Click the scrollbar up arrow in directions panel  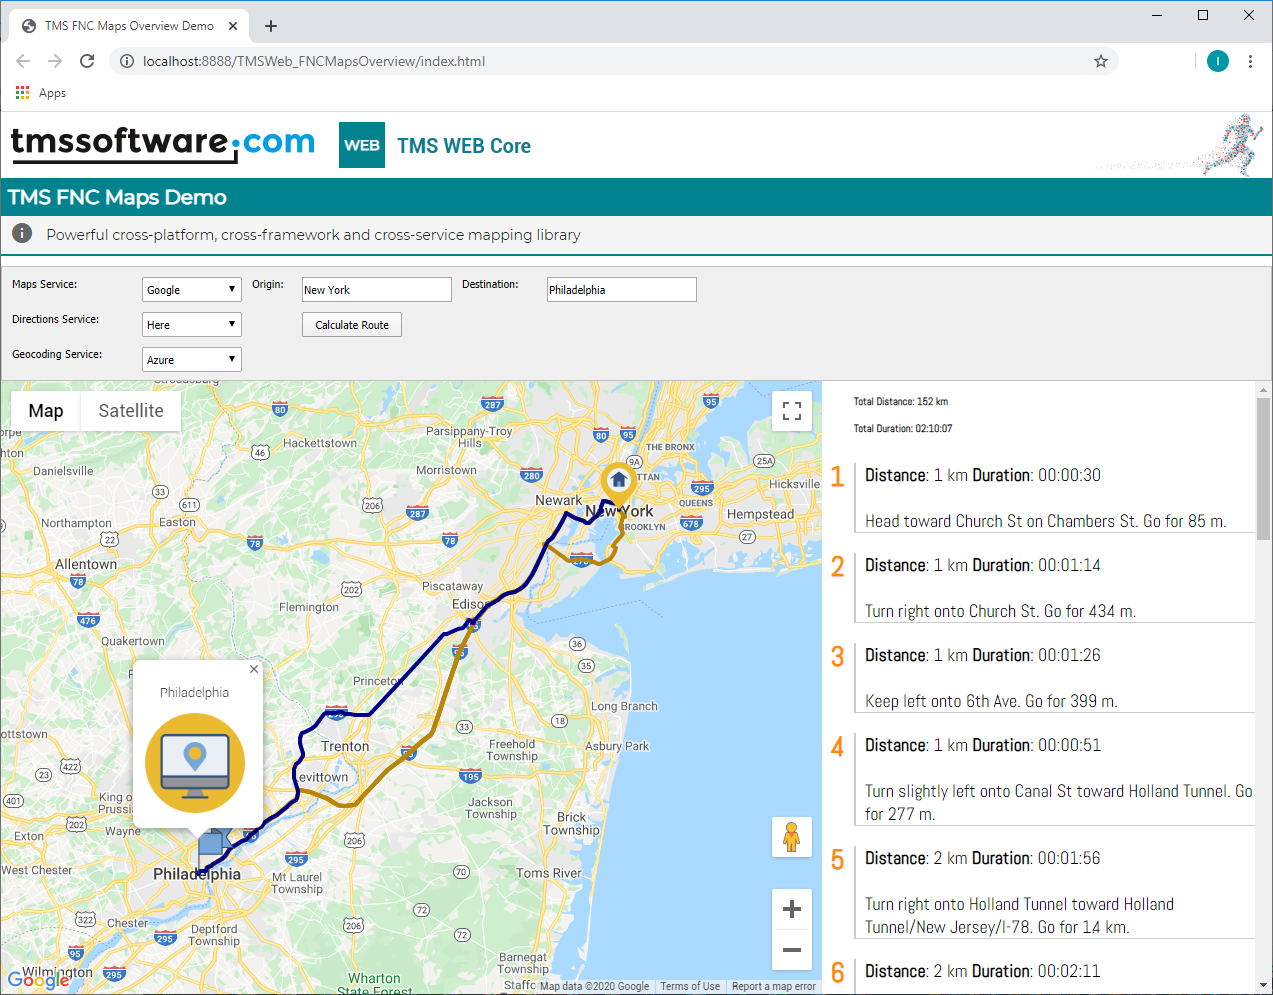pos(1264,389)
